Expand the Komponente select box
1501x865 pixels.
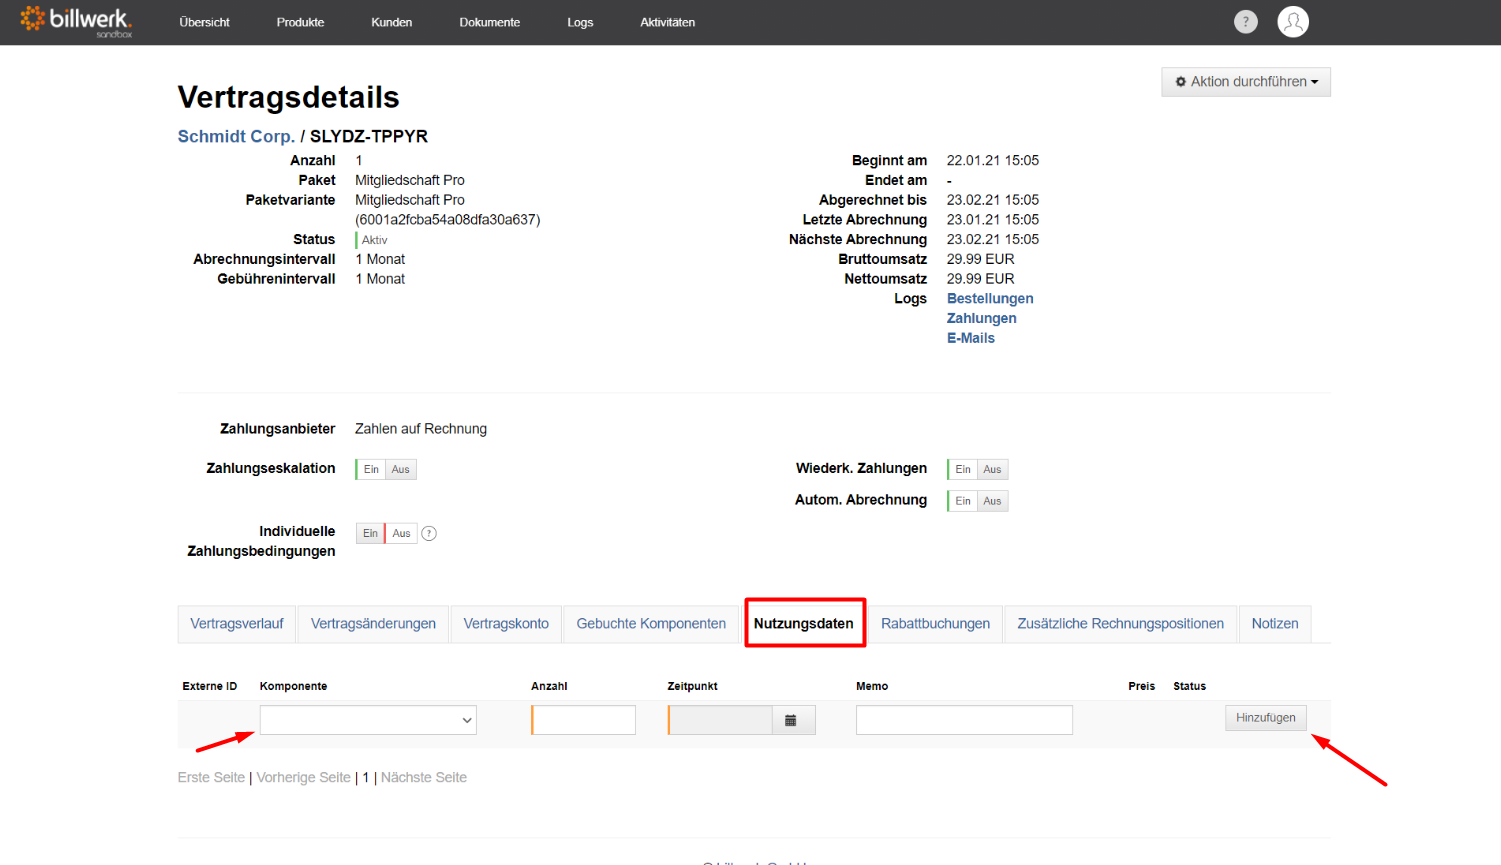click(368, 720)
